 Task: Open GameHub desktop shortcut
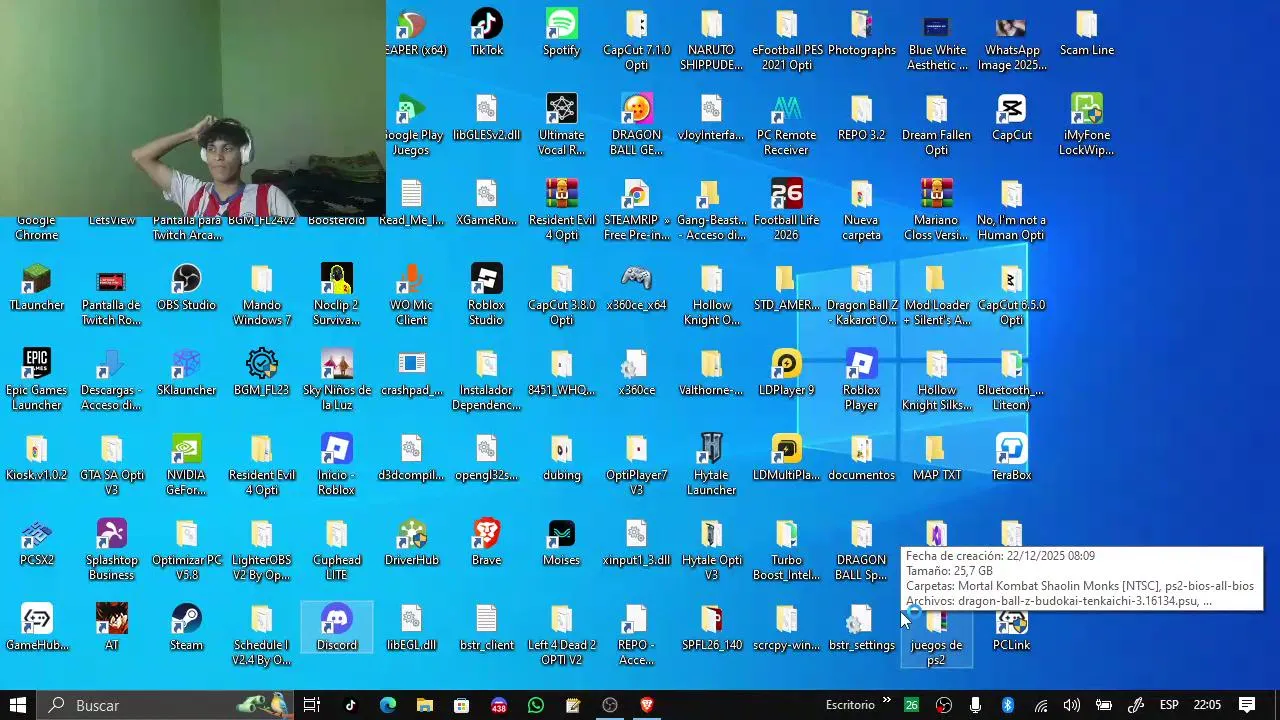click(36, 627)
